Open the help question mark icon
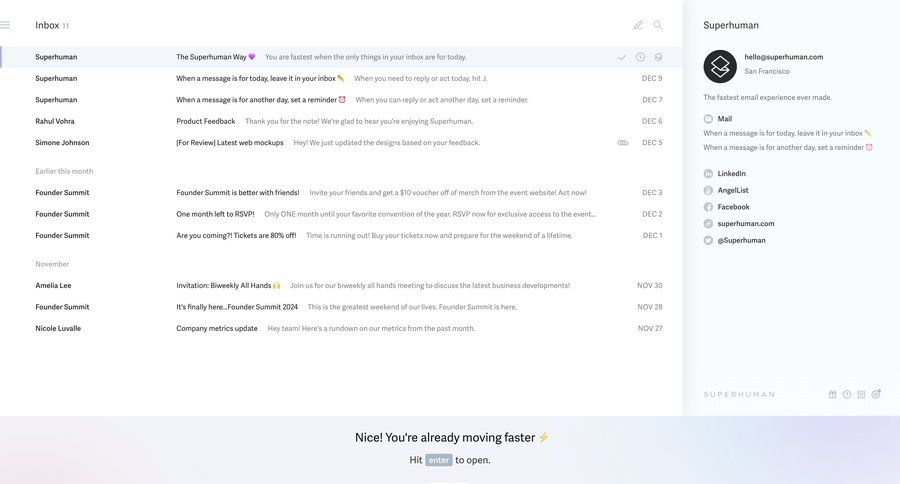Image resolution: width=900 pixels, height=484 pixels. coord(847,394)
